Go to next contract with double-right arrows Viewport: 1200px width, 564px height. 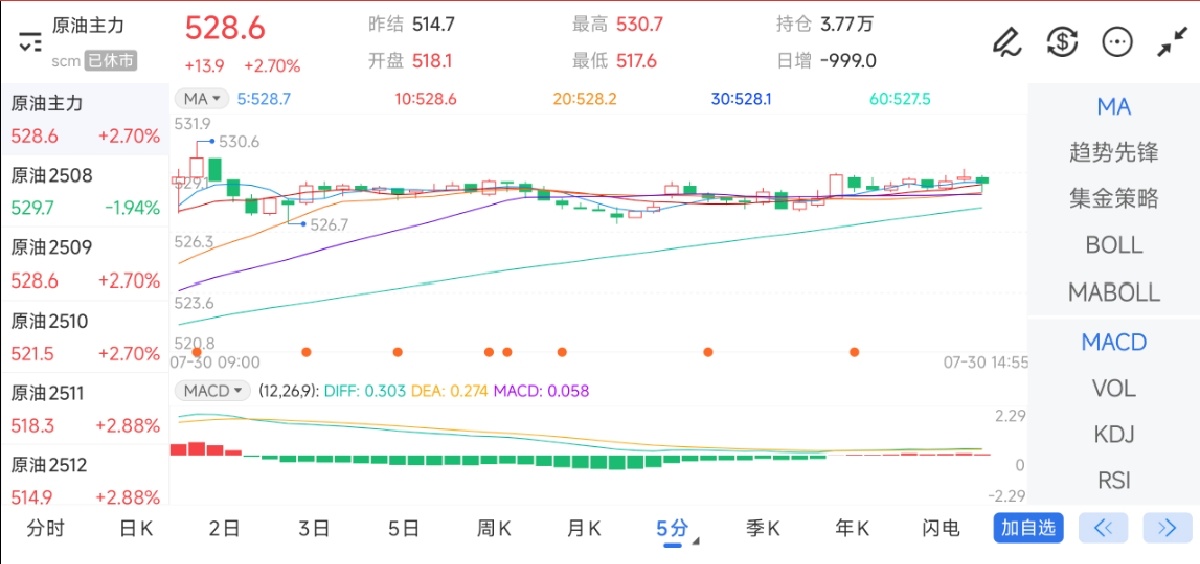click(x=1167, y=528)
